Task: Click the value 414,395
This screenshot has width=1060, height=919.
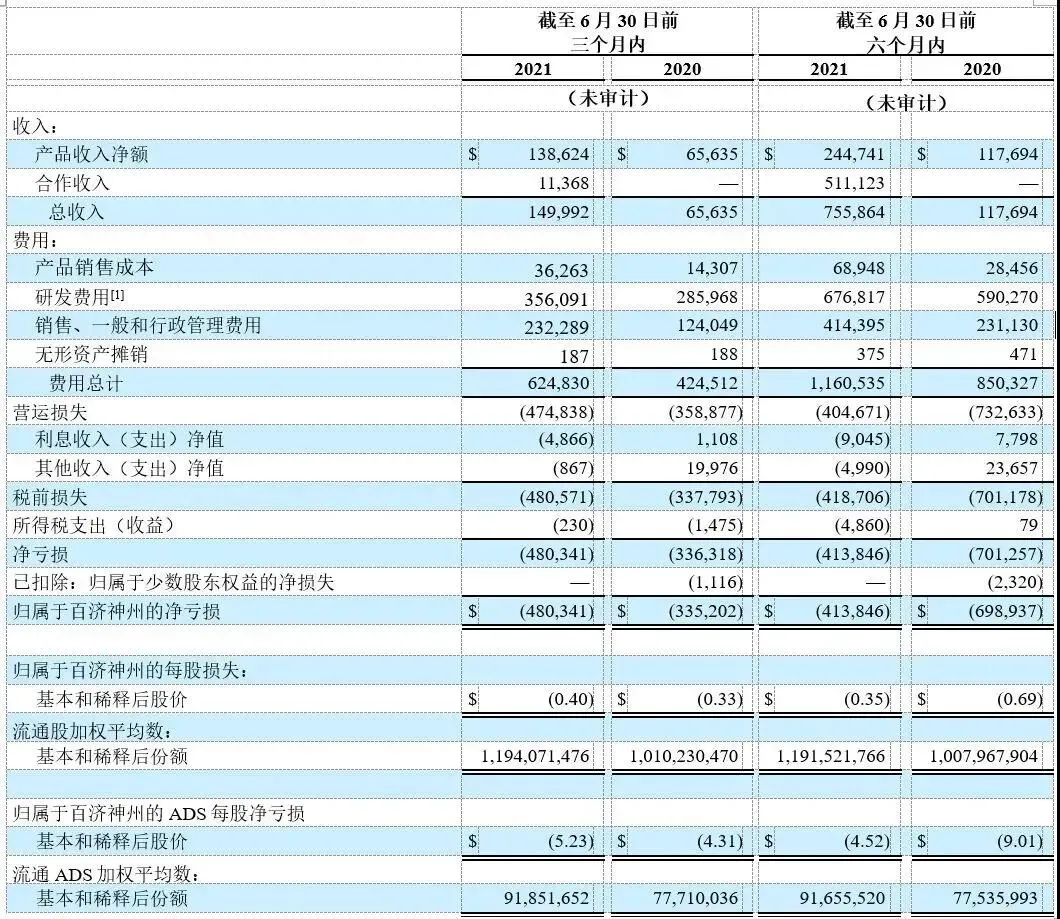Action: (x=854, y=325)
